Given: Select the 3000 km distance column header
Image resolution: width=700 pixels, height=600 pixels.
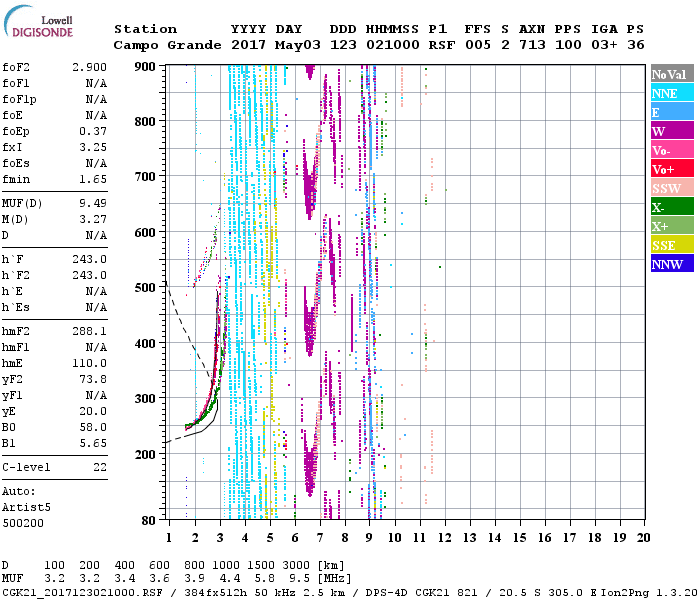Looking at the screenshot, I should 291,565.
